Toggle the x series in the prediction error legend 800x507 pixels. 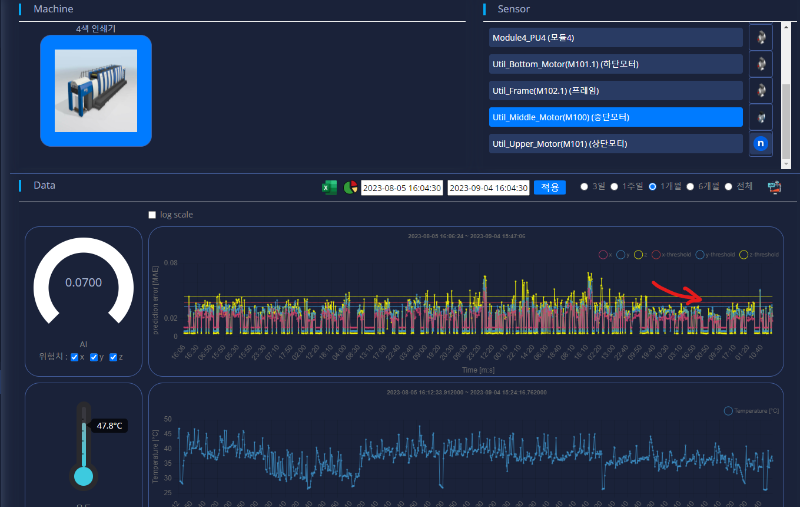[605, 255]
